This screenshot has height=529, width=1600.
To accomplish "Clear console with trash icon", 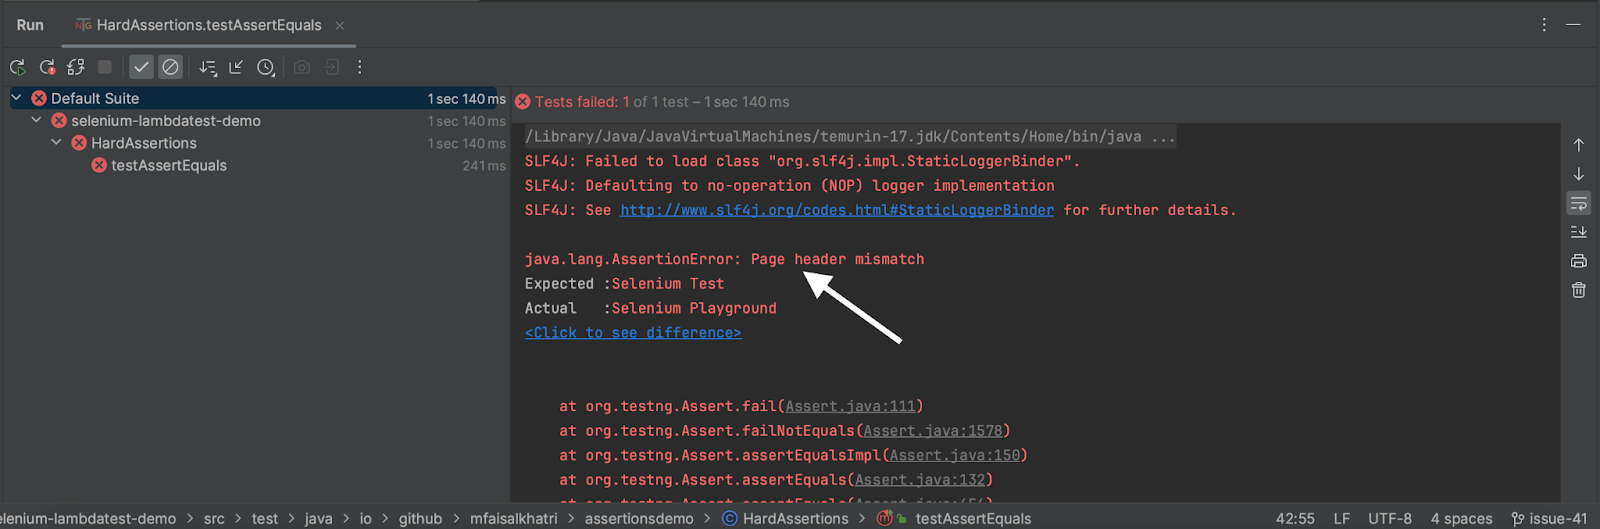I will (x=1578, y=290).
